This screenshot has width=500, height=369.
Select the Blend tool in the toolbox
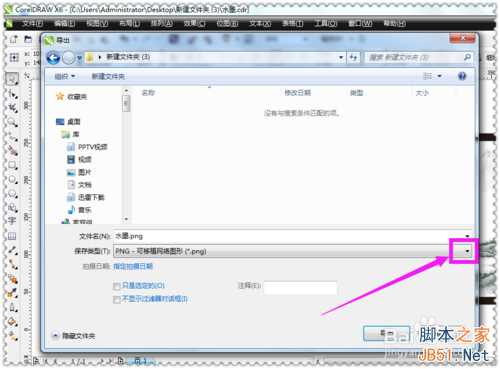coord(12,278)
